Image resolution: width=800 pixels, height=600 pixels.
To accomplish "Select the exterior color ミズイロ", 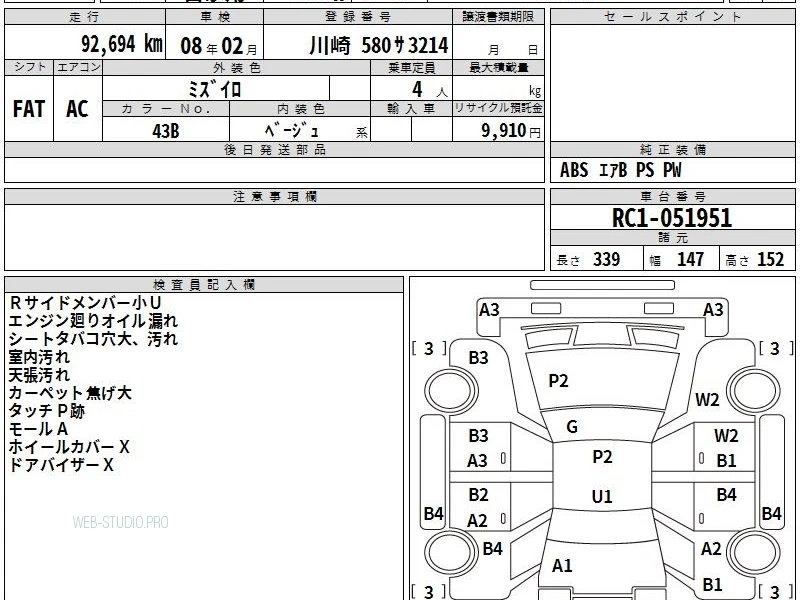I will click(215, 90).
